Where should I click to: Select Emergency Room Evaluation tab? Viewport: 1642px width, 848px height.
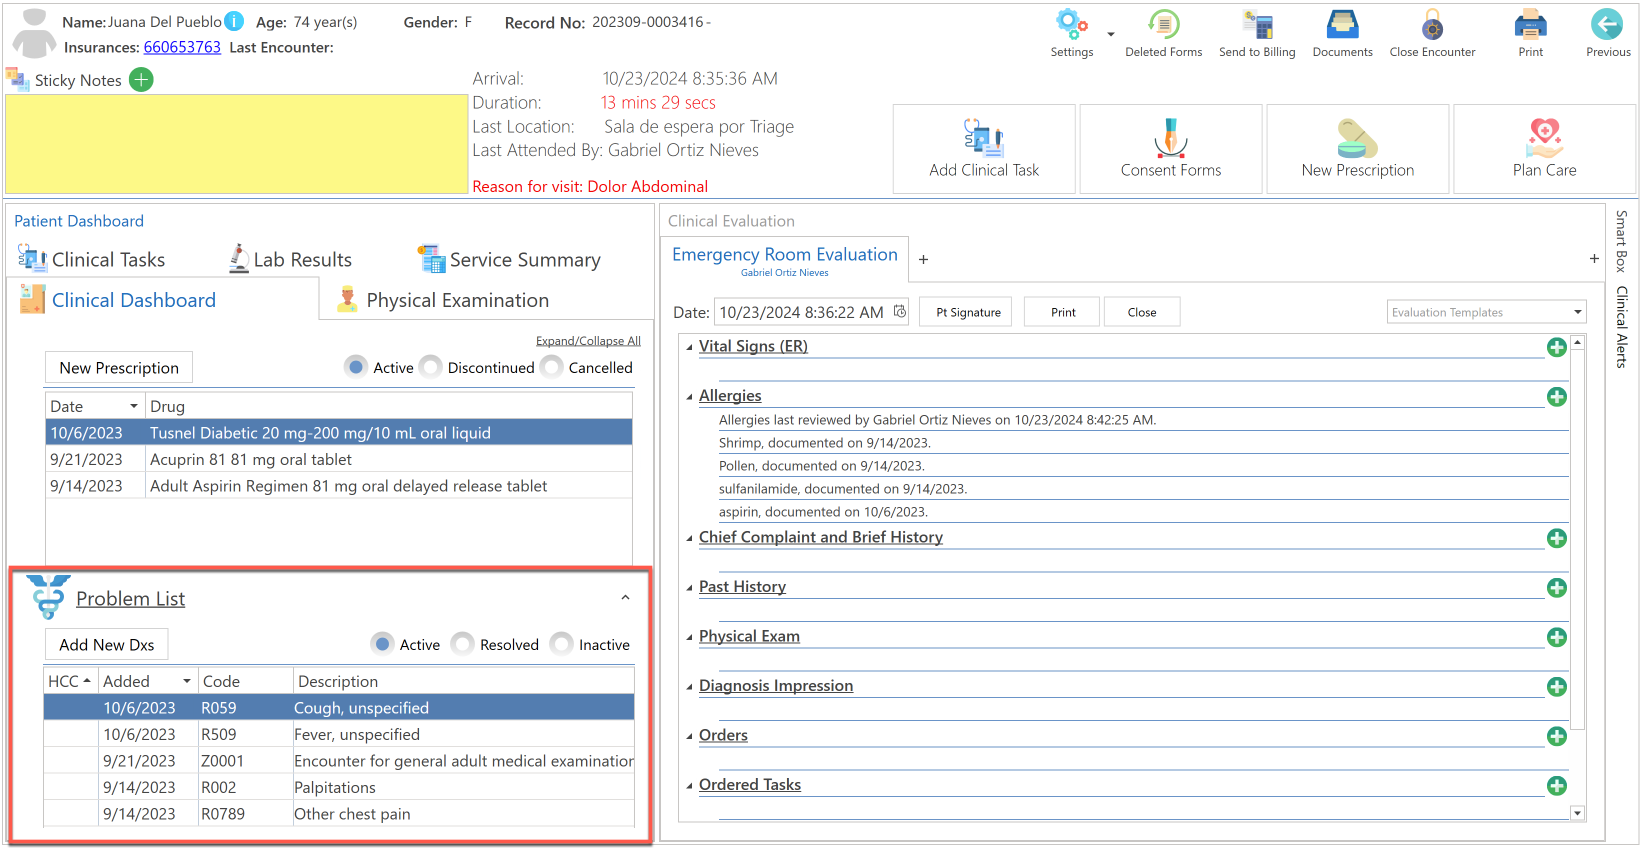click(785, 260)
